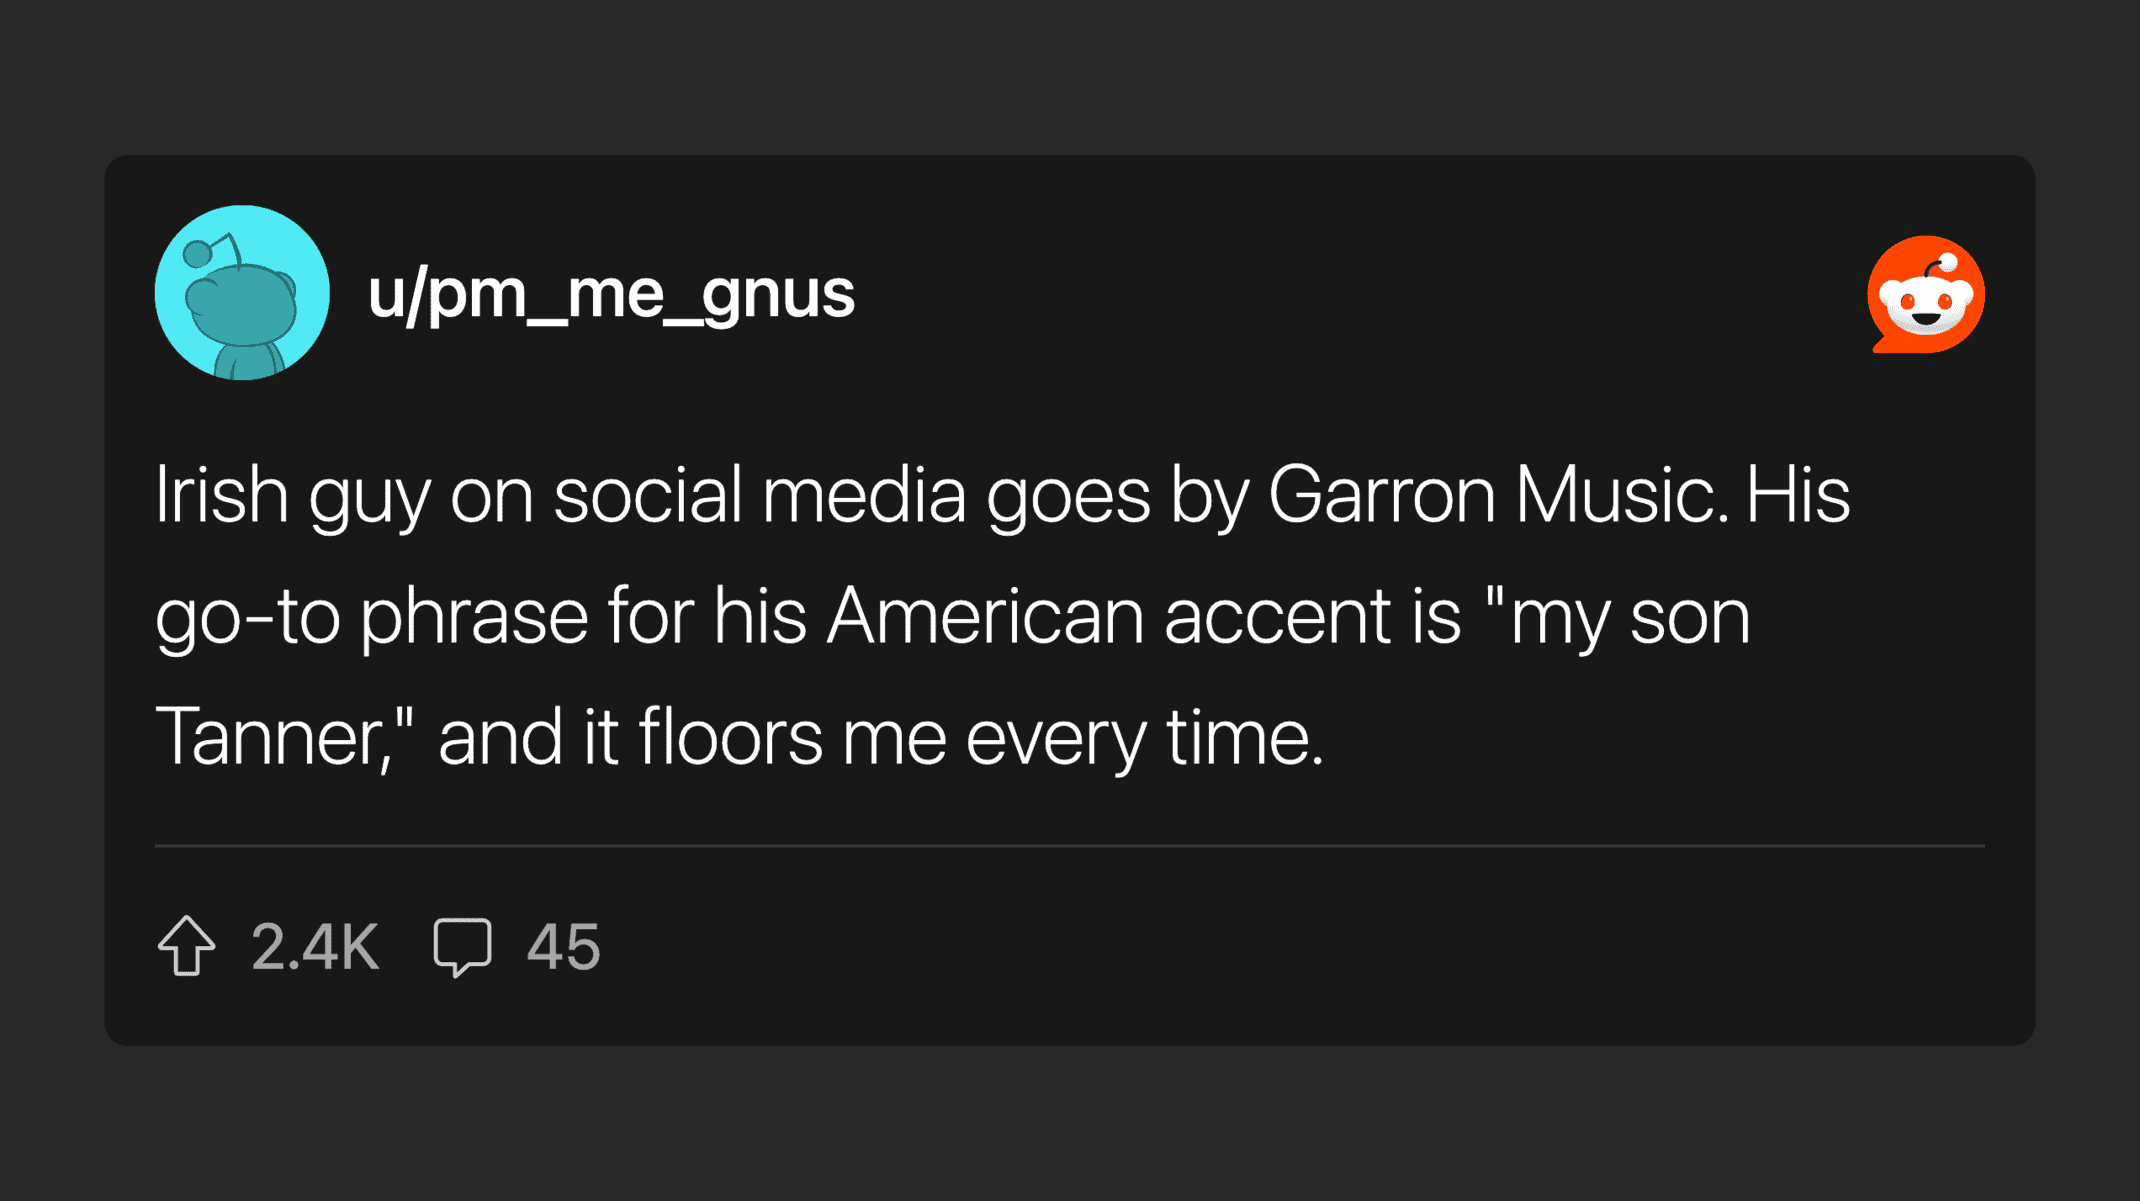Click the horizontal divider above vote counts

coord(1069,846)
